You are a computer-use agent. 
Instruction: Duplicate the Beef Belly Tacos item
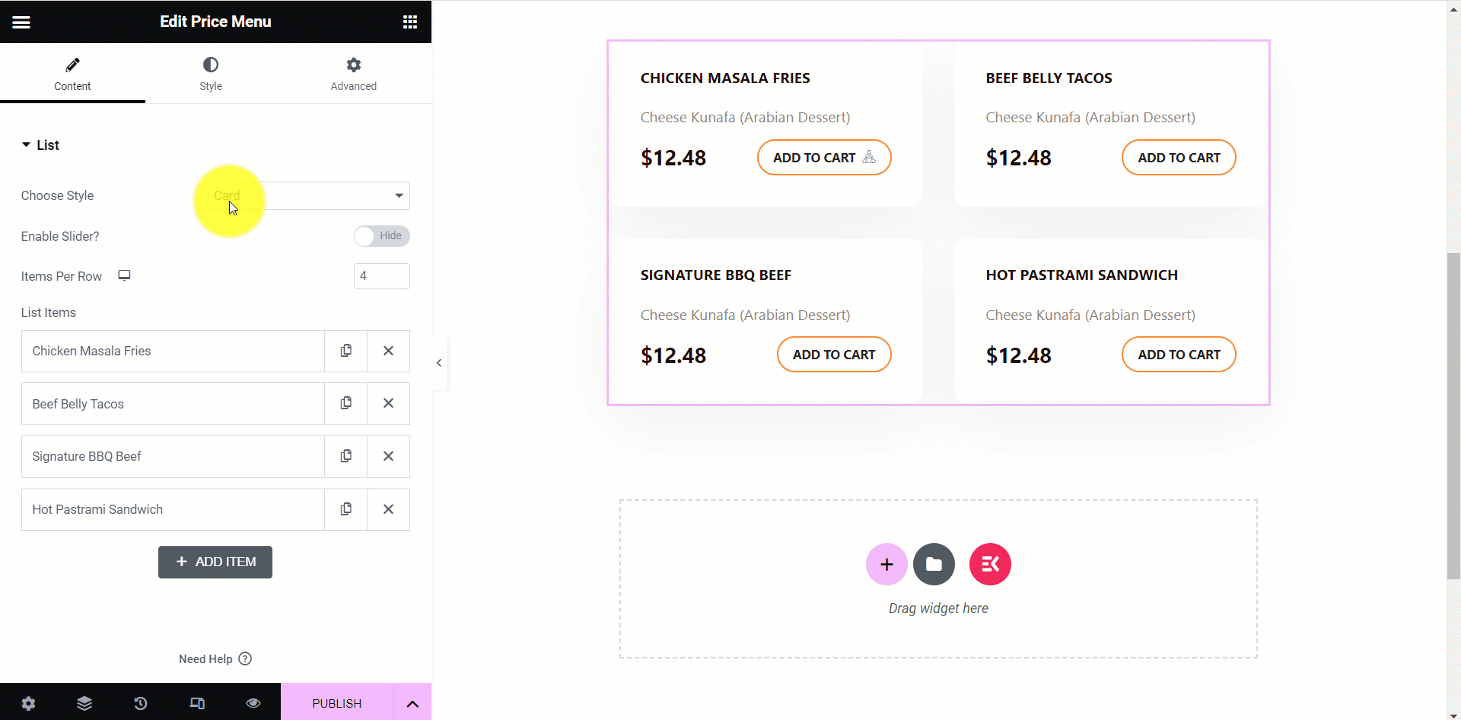tap(346, 403)
